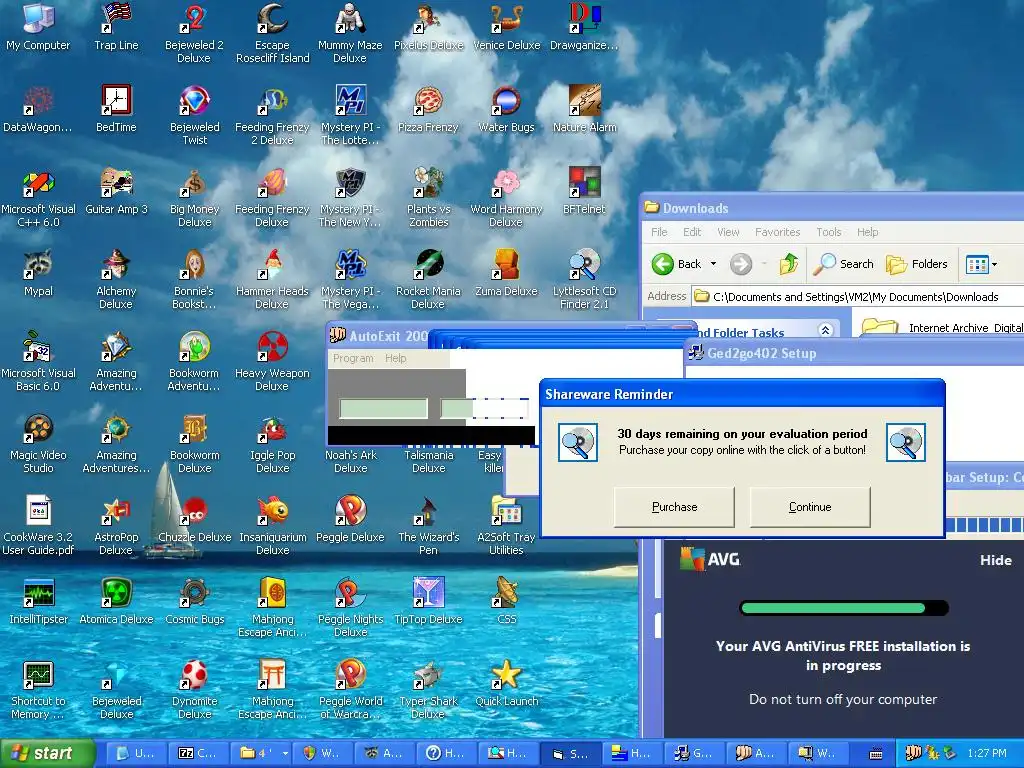This screenshot has width=1024, height=768.
Task: Select Bejeweled Twist desktop icon
Action: (194, 115)
